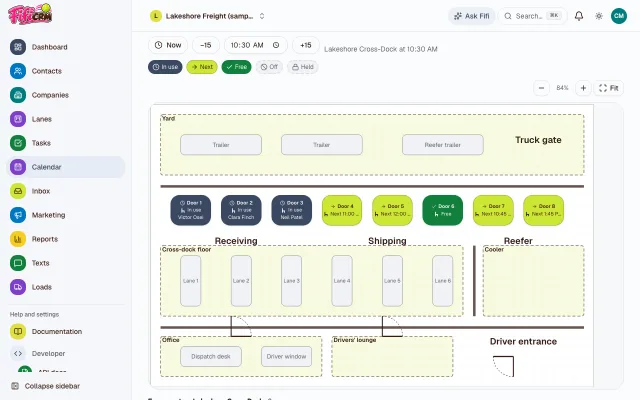The width and height of the screenshot is (640, 400).
Task: Open the Tasks menu item
Action: [65, 143]
